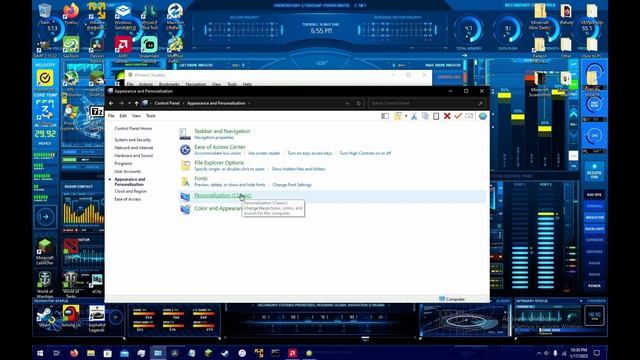Open the Edit menu in Control Panel
Image resolution: width=640 pixels, height=360 pixels.
coord(123,116)
